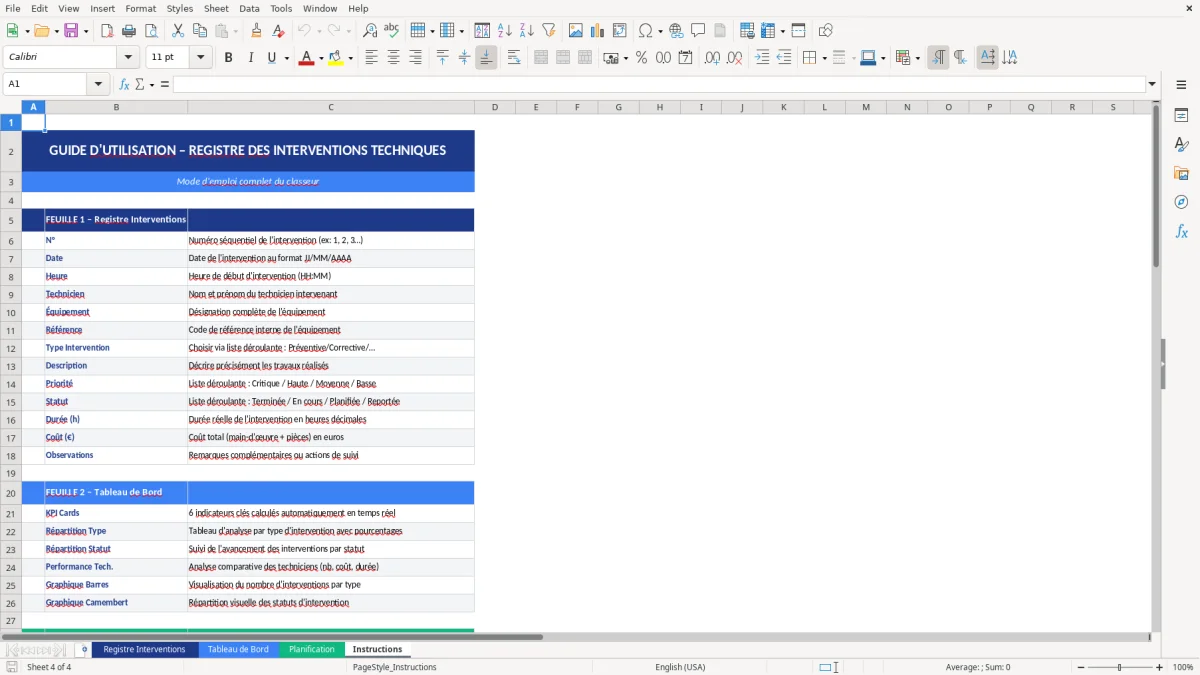Expand the Font Size dropdown
The height and width of the screenshot is (675, 1200).
pos(200,58)
